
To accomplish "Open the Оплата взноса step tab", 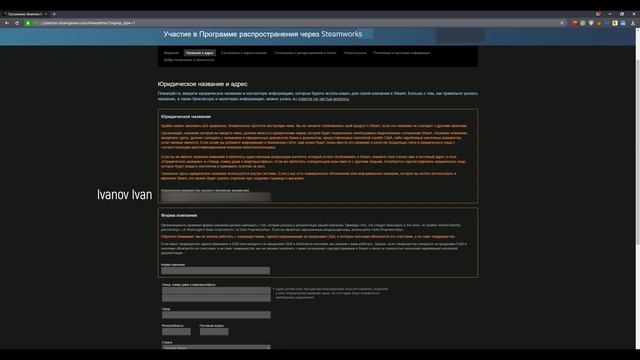I will tap(355, 53).
